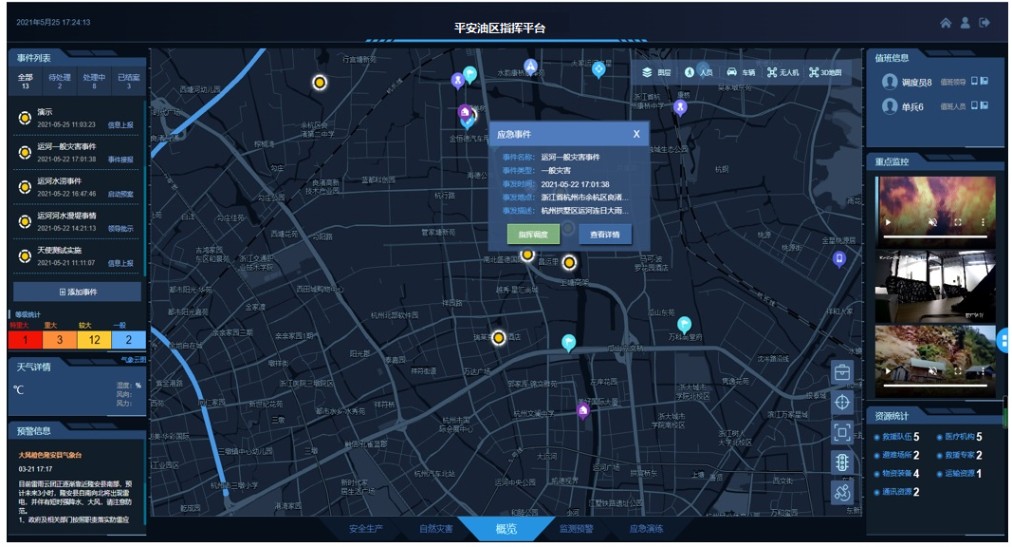The image size is (1012, 547).
Task: Click the 调度员8 avatar
Action: click(x=890, y=81)
